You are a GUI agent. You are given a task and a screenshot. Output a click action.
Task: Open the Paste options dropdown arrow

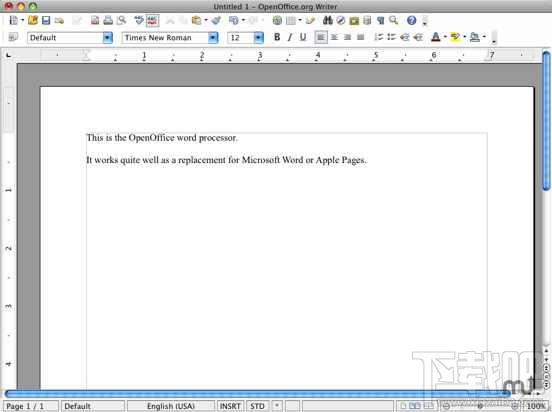coord(206,20)
